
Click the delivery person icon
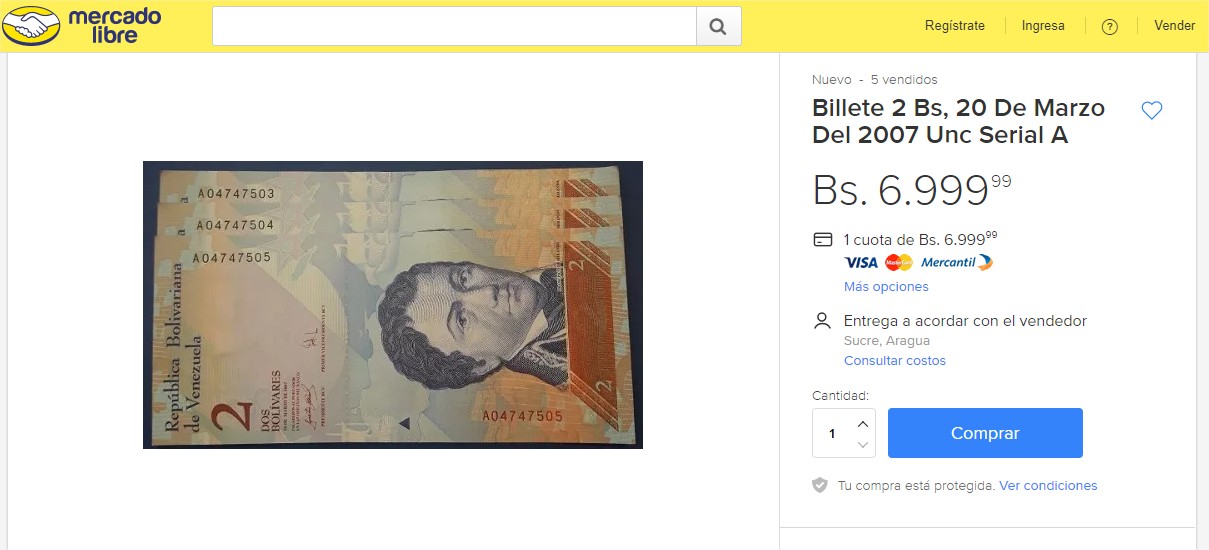(x=823, y=321)
